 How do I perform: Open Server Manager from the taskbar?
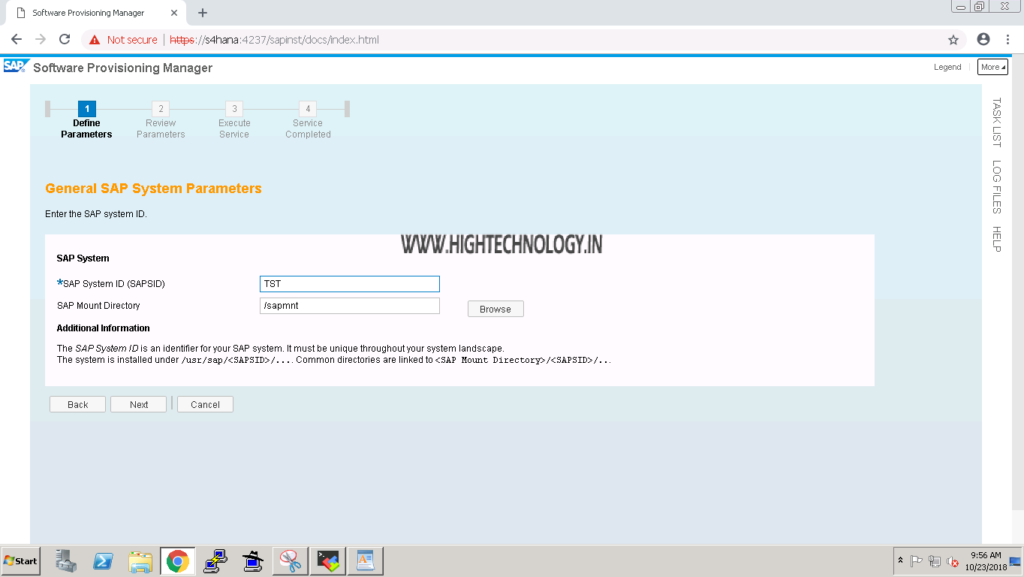coord(65,561)
